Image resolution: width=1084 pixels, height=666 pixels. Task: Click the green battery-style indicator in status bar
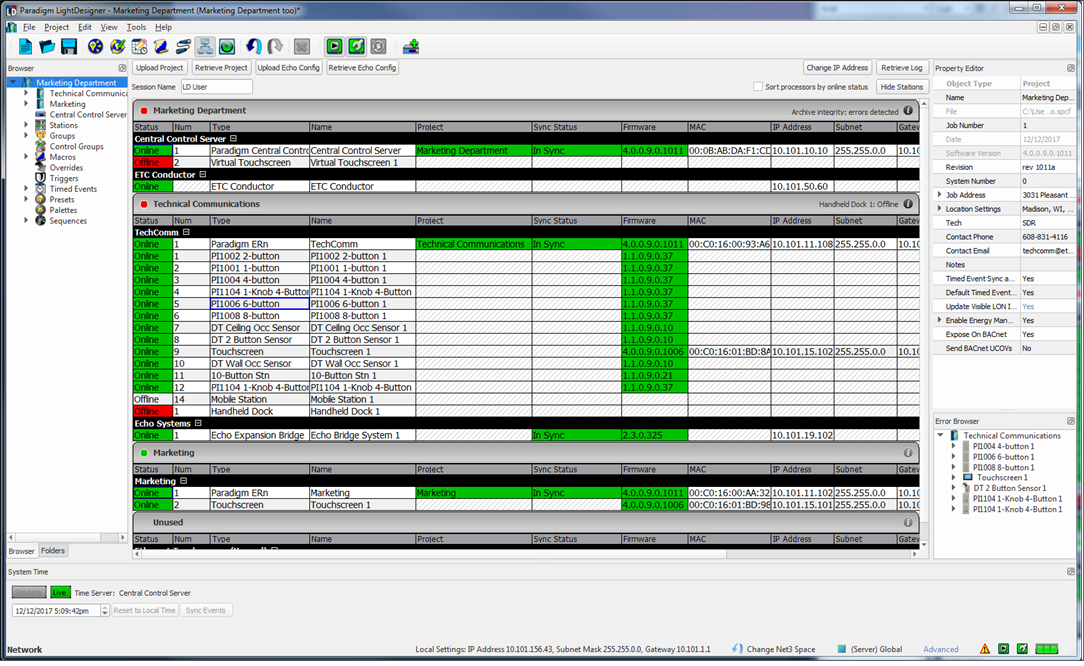1047,649
